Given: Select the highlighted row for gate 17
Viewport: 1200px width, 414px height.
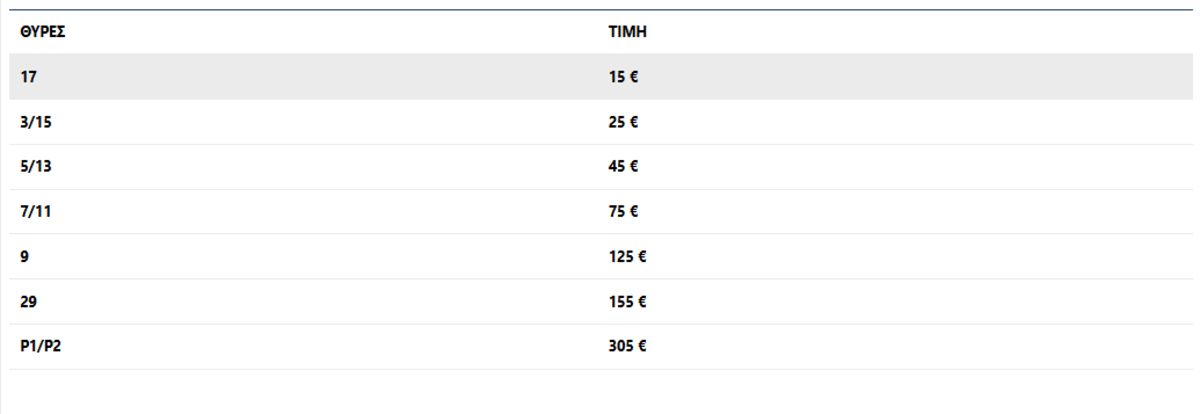Looking at the screenshot, I should click(x=601, y=77).
